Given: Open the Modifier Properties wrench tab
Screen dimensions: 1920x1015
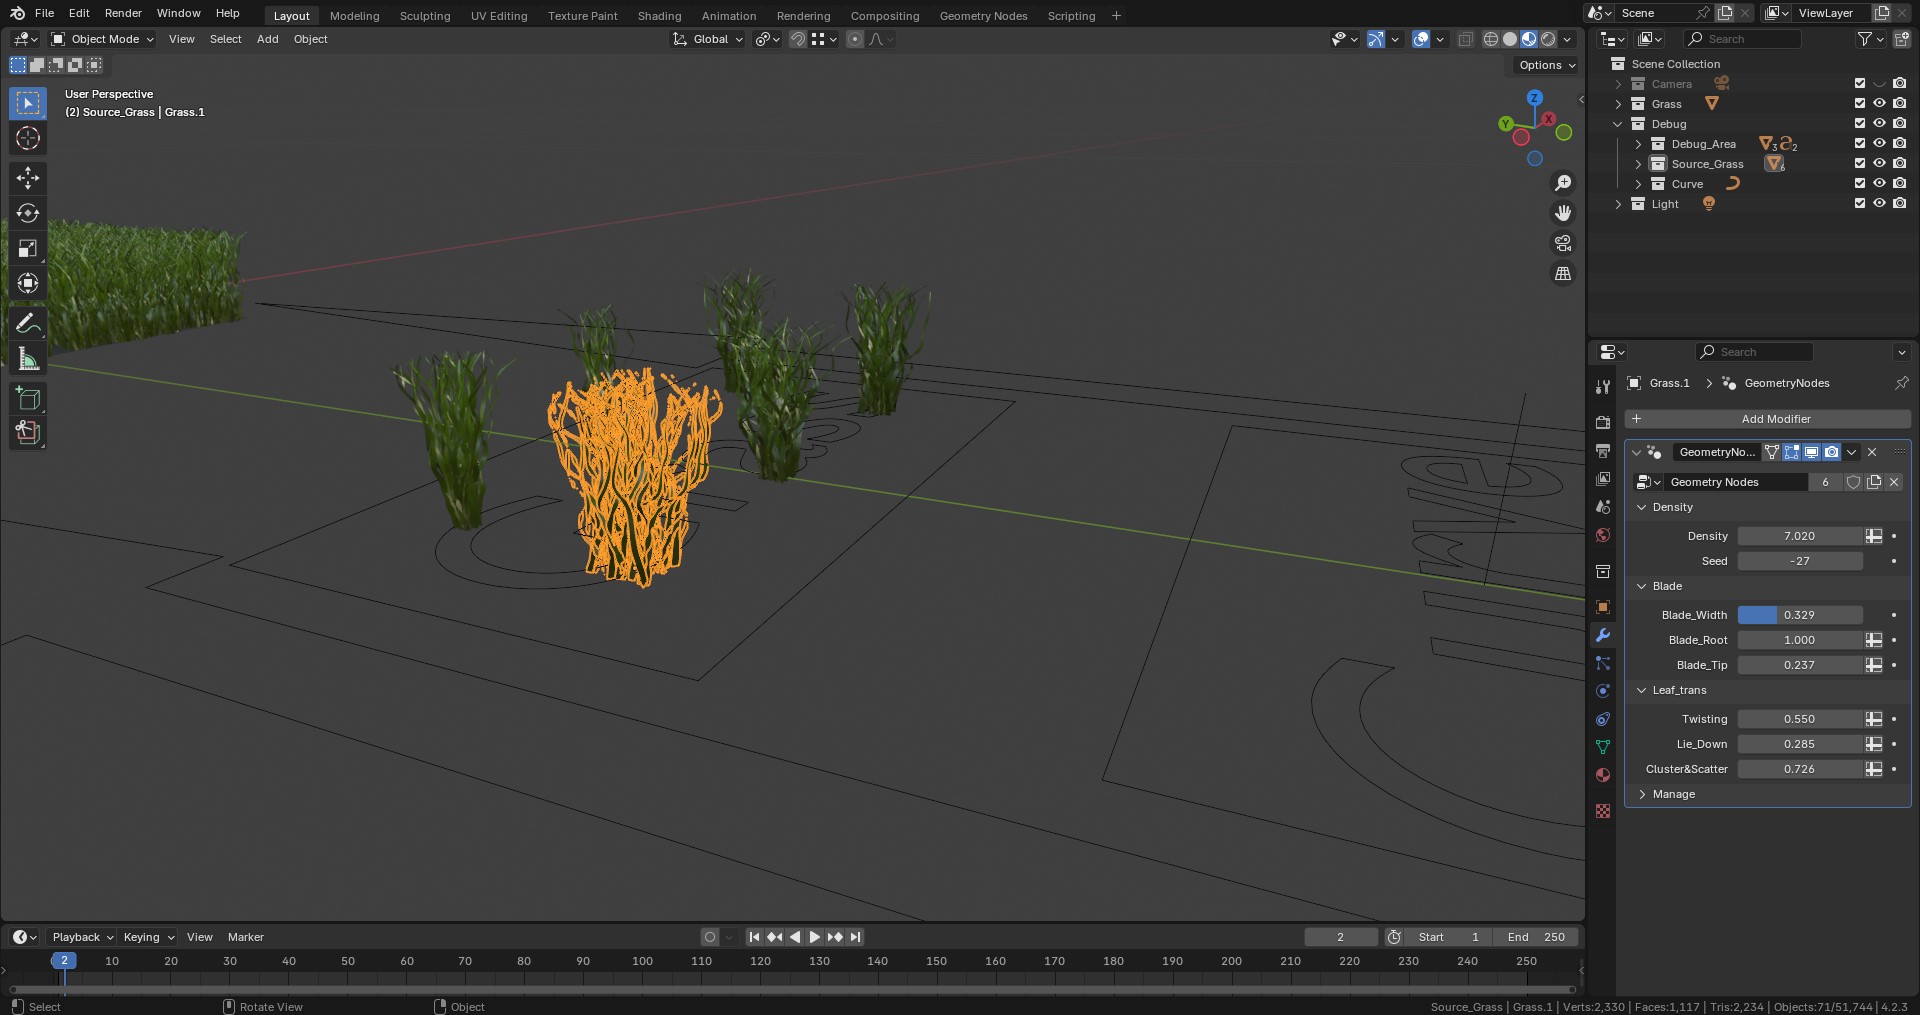Looking at the screenshot, I should [x=1603, y=635].
